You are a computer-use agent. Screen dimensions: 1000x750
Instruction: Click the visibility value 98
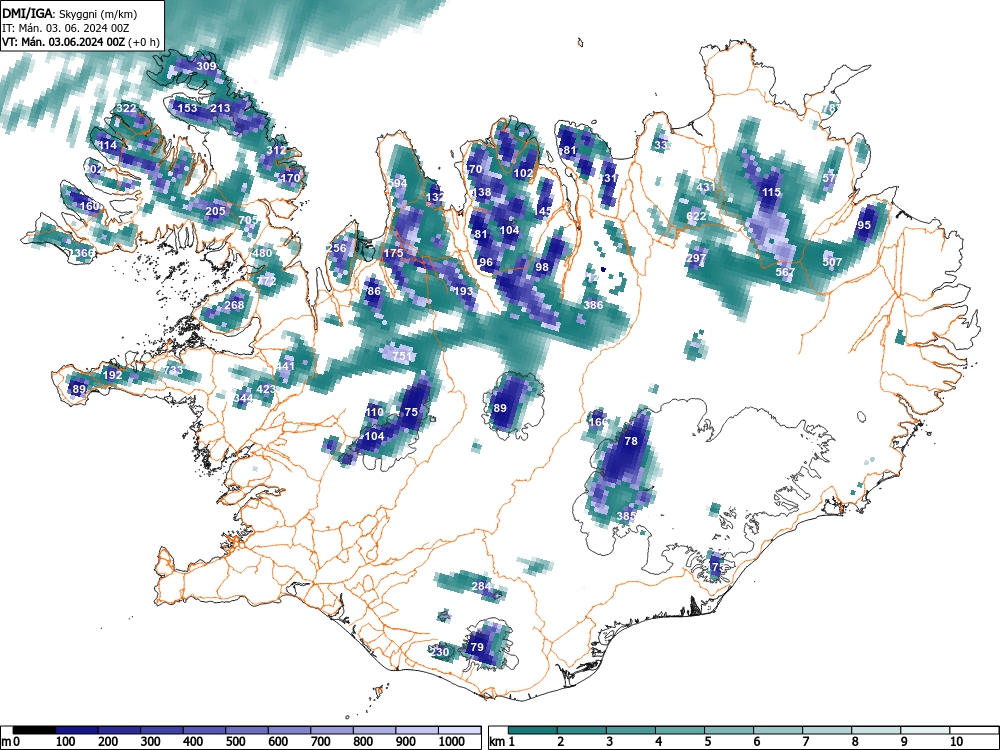(x=542, y=267)
